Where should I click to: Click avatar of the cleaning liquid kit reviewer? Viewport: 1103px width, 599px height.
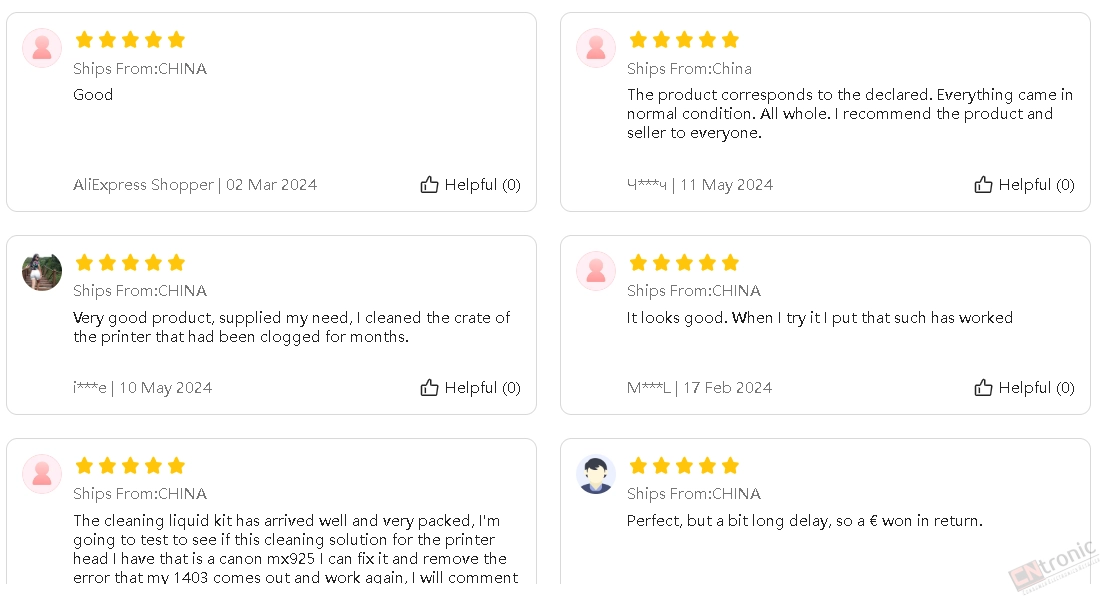pos(42,474)
